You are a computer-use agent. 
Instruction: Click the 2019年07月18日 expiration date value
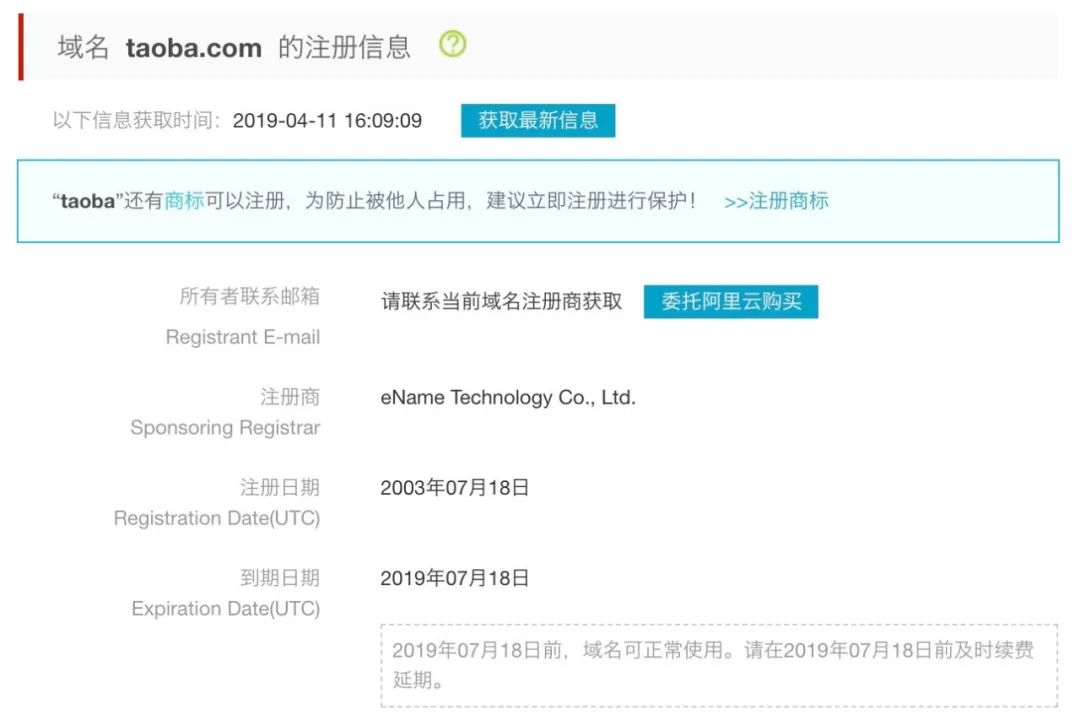point(454,578)
